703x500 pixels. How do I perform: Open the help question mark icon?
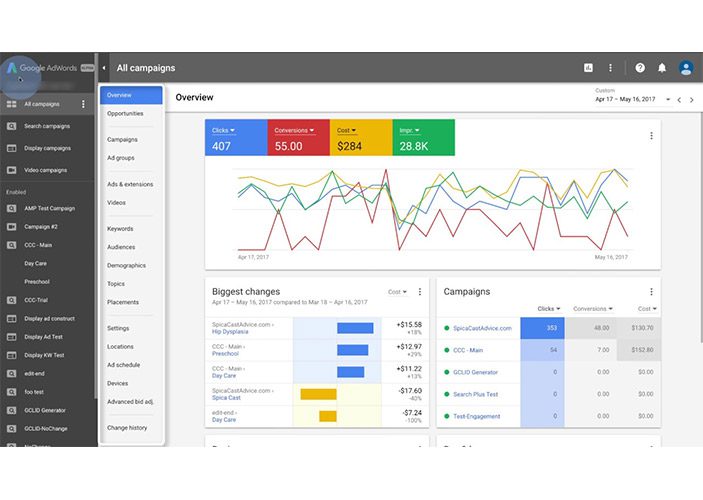pos(640,68)
